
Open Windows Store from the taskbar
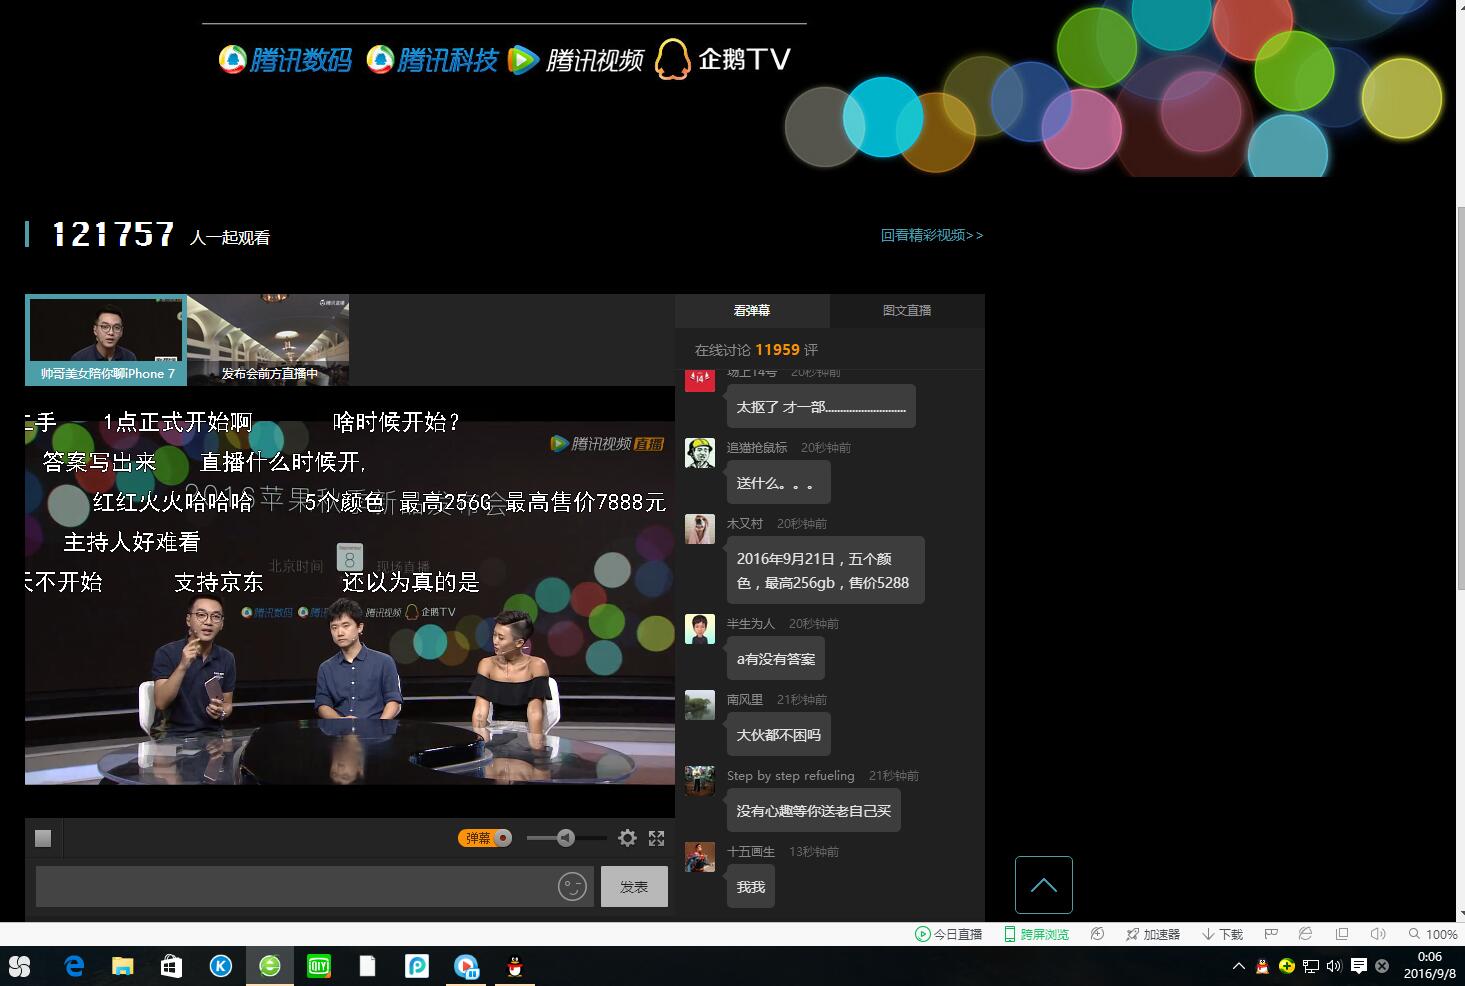[171, 966]
